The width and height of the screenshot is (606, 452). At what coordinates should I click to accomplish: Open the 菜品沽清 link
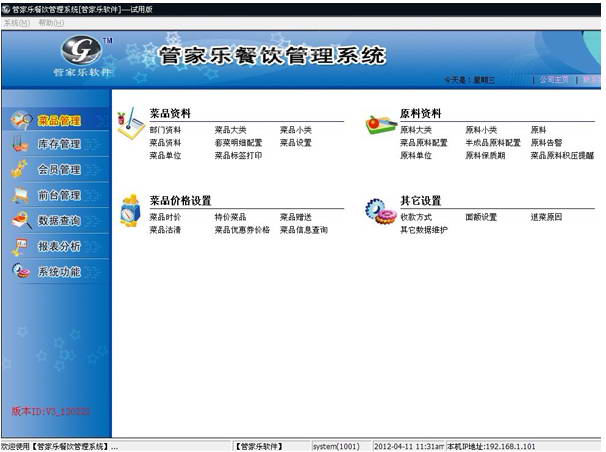[165, 230]
